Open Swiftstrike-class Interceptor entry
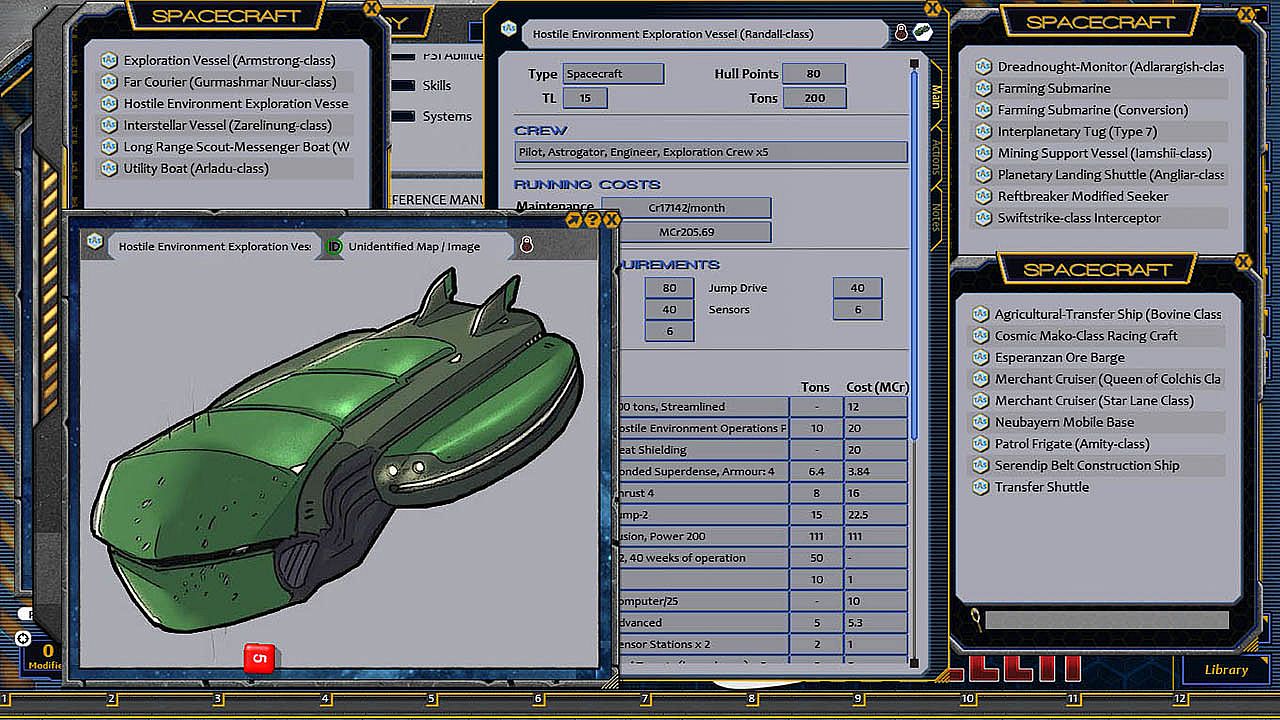The image size is (1280, 720). (x=1079, y=218)
